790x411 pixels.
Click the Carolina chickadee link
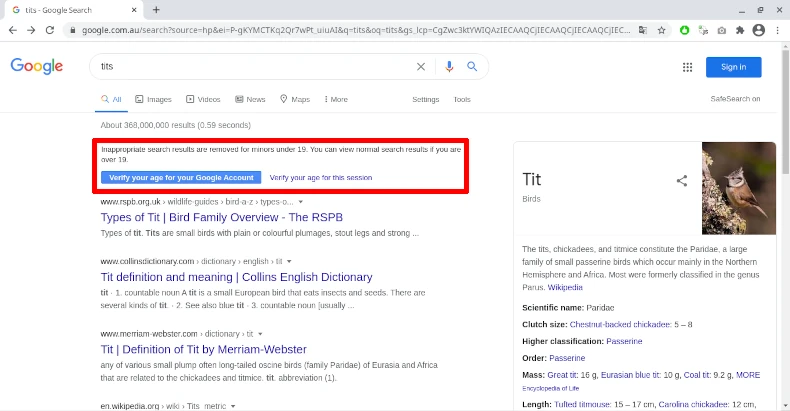coord(693,404)
